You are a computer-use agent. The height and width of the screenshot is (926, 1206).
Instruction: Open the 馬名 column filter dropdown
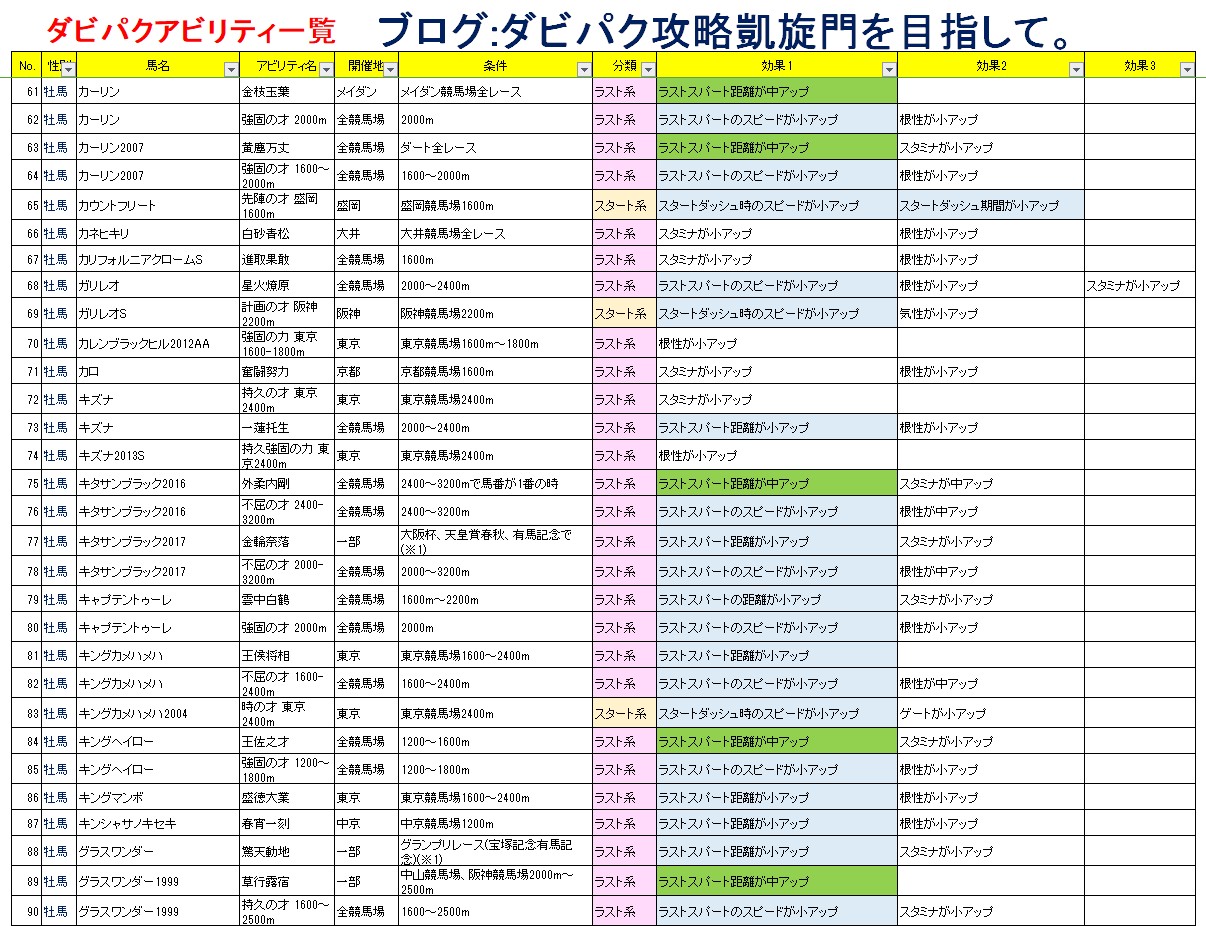click(231, 70)
